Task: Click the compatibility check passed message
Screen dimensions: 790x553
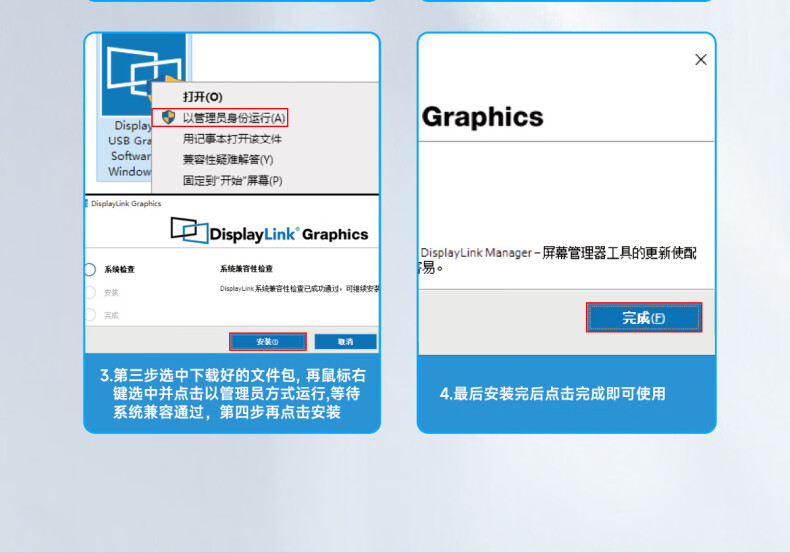Action: (x=299, y=289)
